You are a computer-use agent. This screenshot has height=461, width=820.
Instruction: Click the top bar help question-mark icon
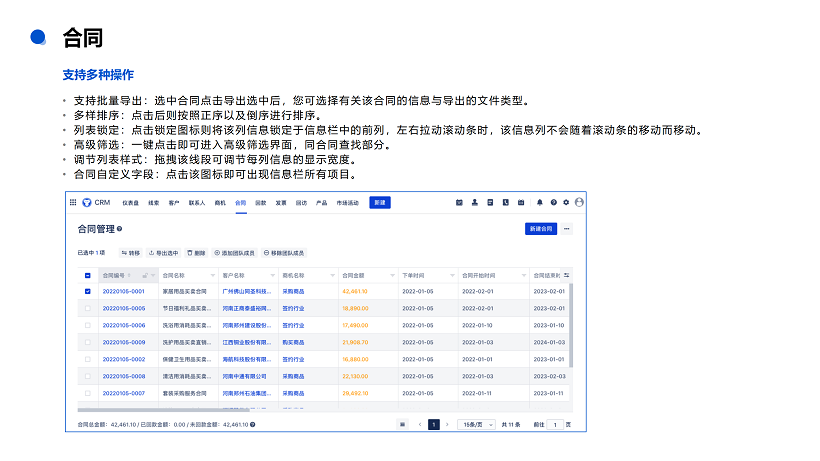[x=553, y=202]
